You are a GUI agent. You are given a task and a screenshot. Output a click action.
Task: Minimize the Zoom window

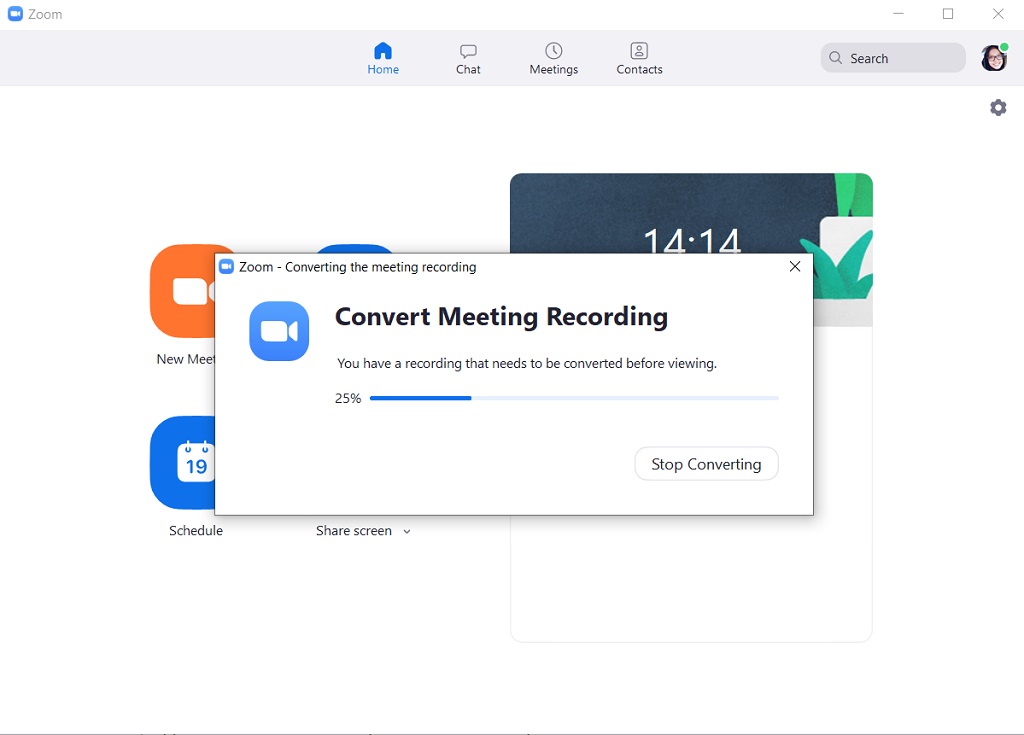pyautogui.click(x=898, y=14)
